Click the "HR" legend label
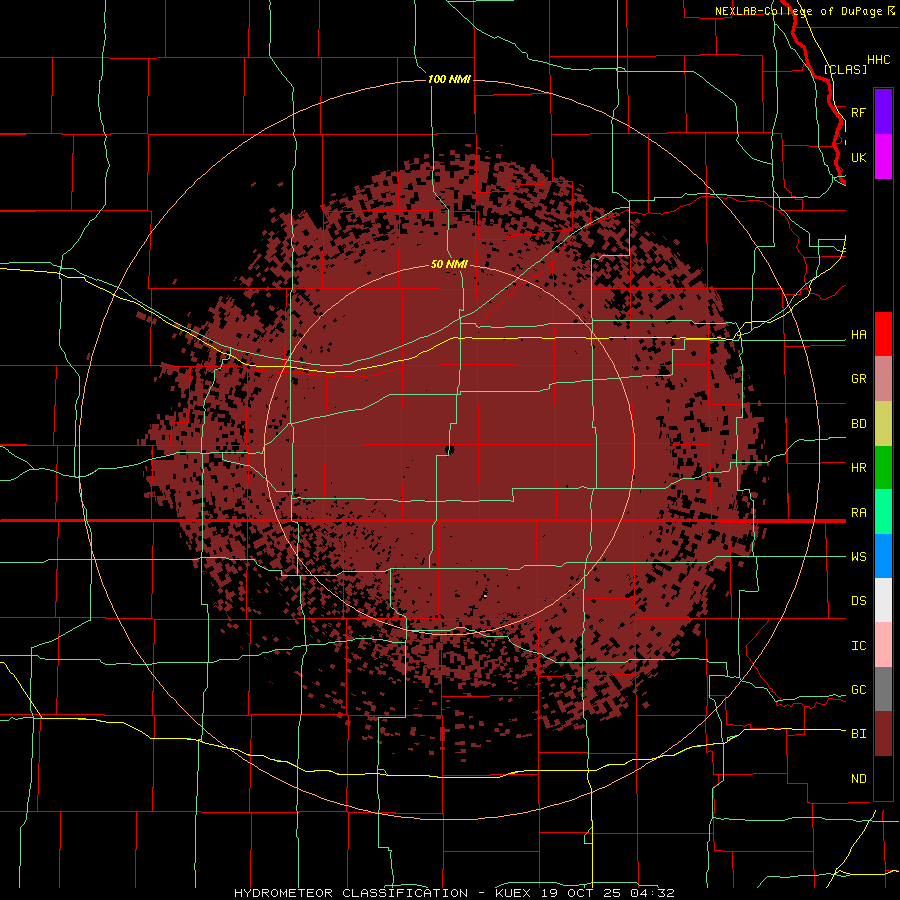The height and width of the screenshot is (900, 900). (x=858, y=468)
